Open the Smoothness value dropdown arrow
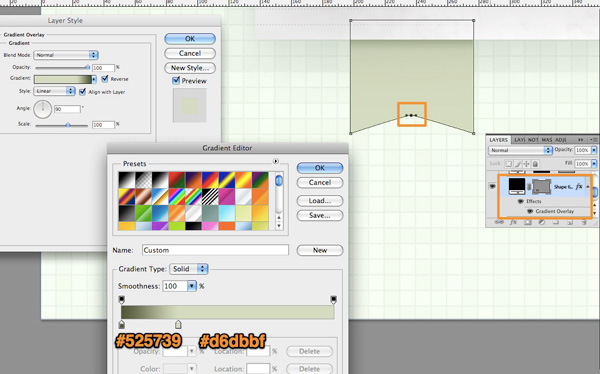 (192, 286)
